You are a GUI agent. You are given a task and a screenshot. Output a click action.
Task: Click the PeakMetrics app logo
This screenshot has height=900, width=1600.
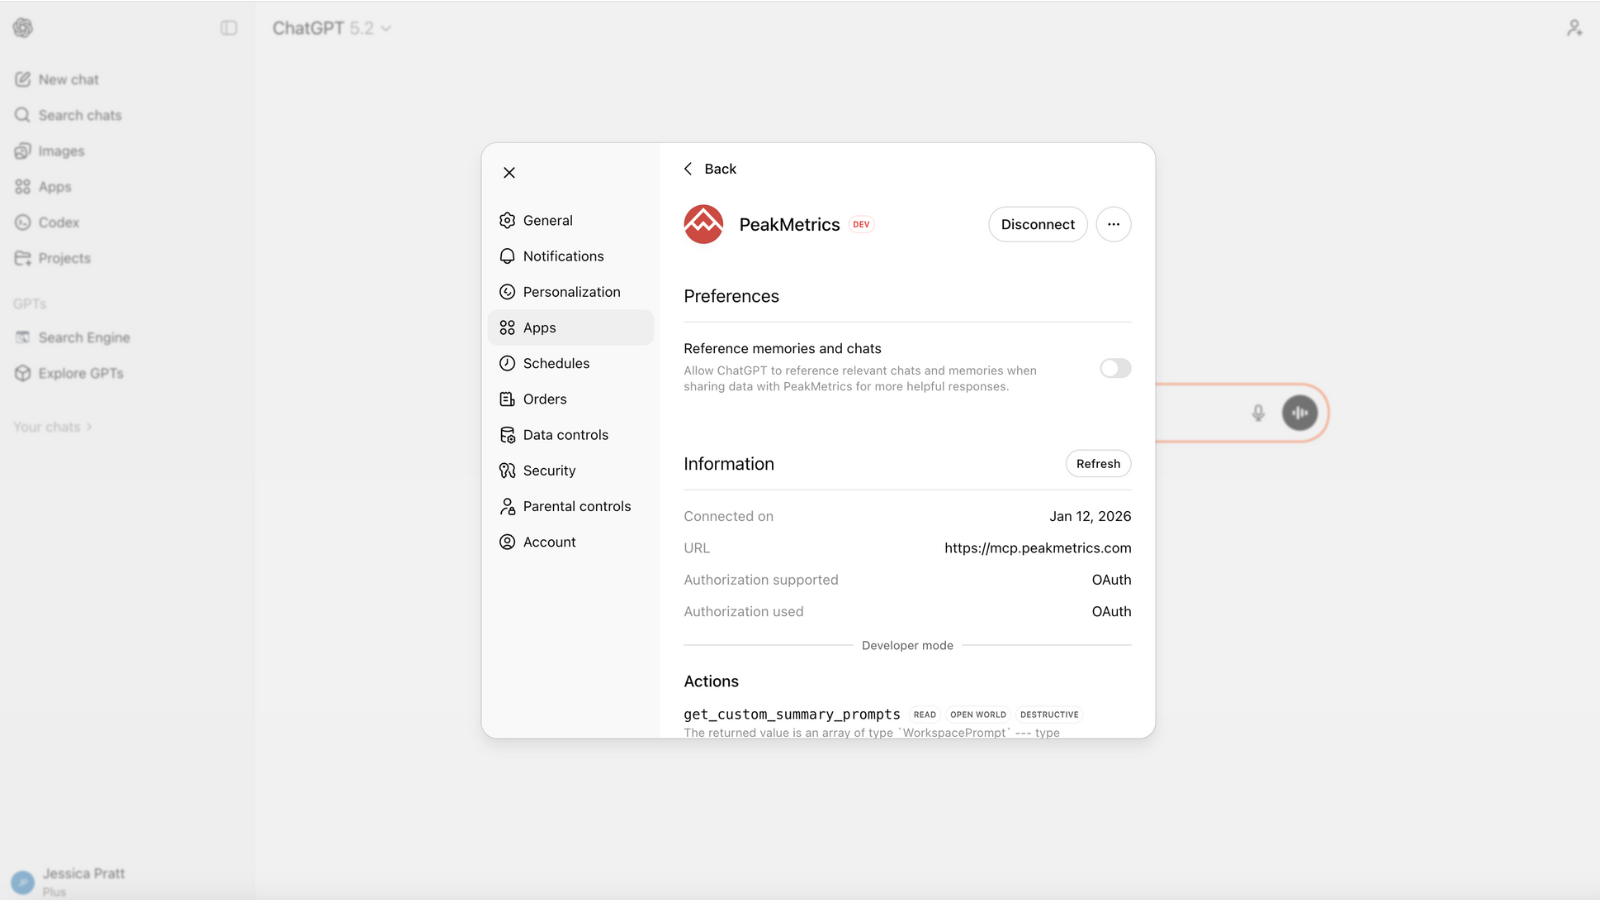(703, 224)
